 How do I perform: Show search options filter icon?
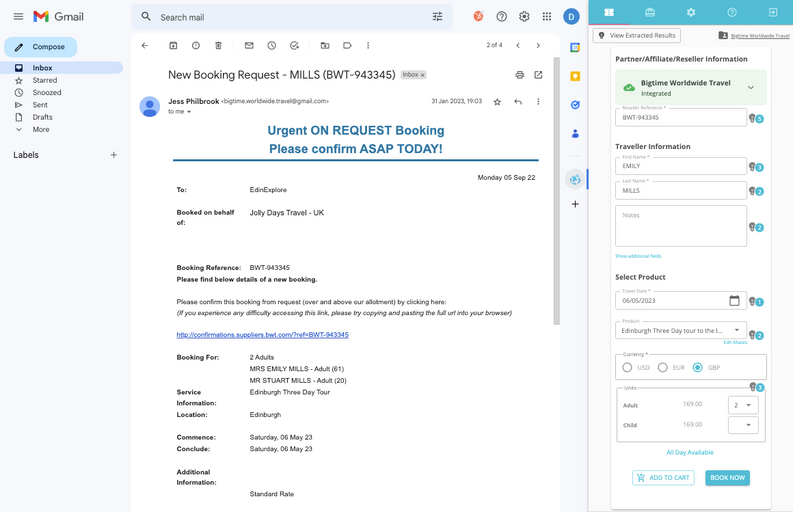tap(437, 17)
